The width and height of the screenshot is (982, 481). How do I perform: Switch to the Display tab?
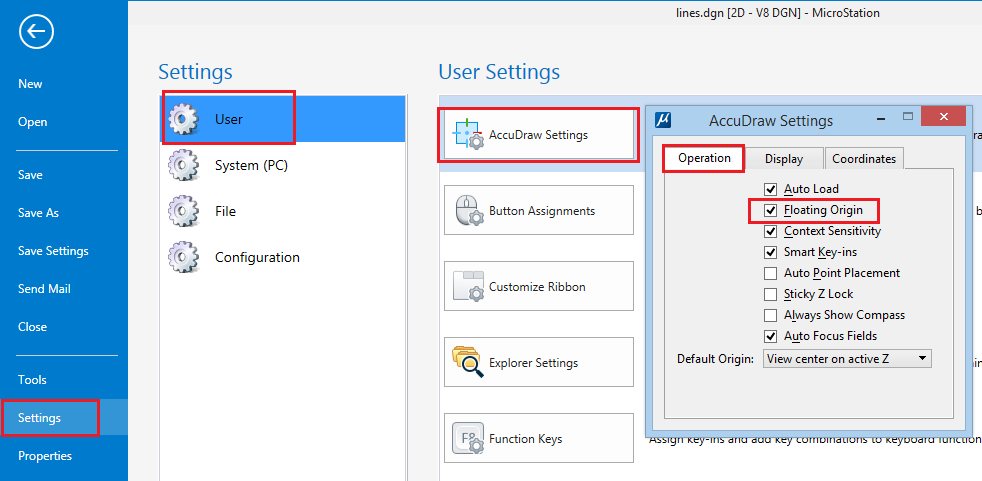click(x=783, y=159)
